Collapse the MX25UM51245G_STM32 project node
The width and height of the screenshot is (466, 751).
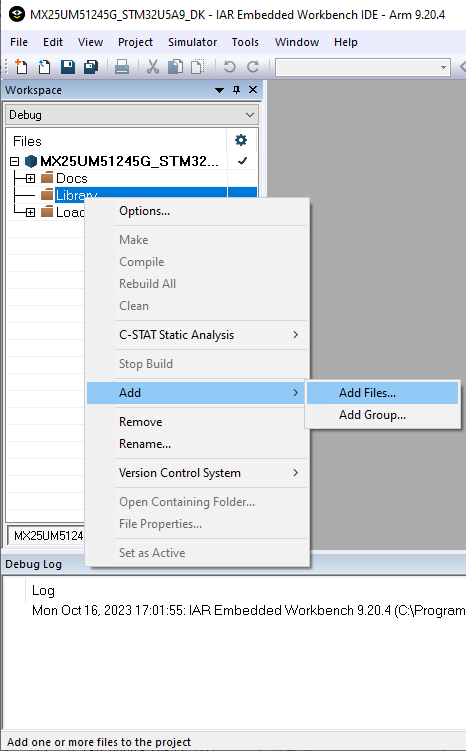click(15, 161)
